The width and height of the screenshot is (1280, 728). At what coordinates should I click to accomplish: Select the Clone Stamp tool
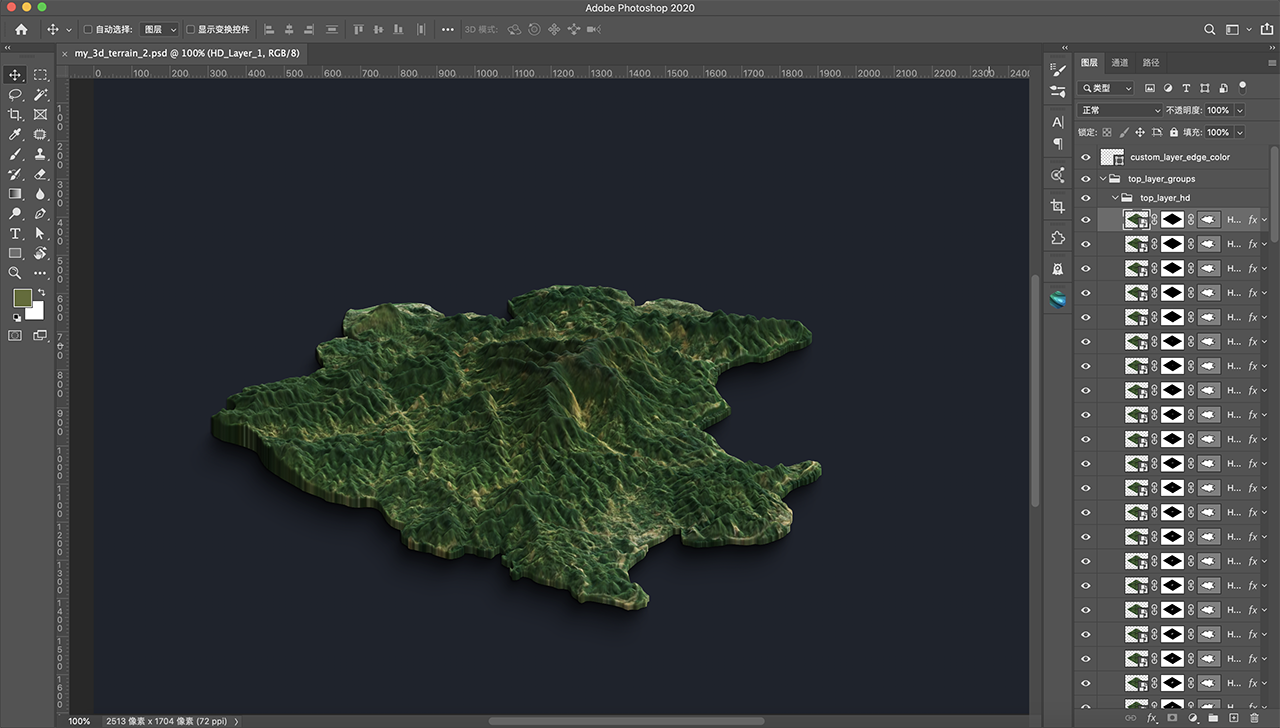point(41,154)
